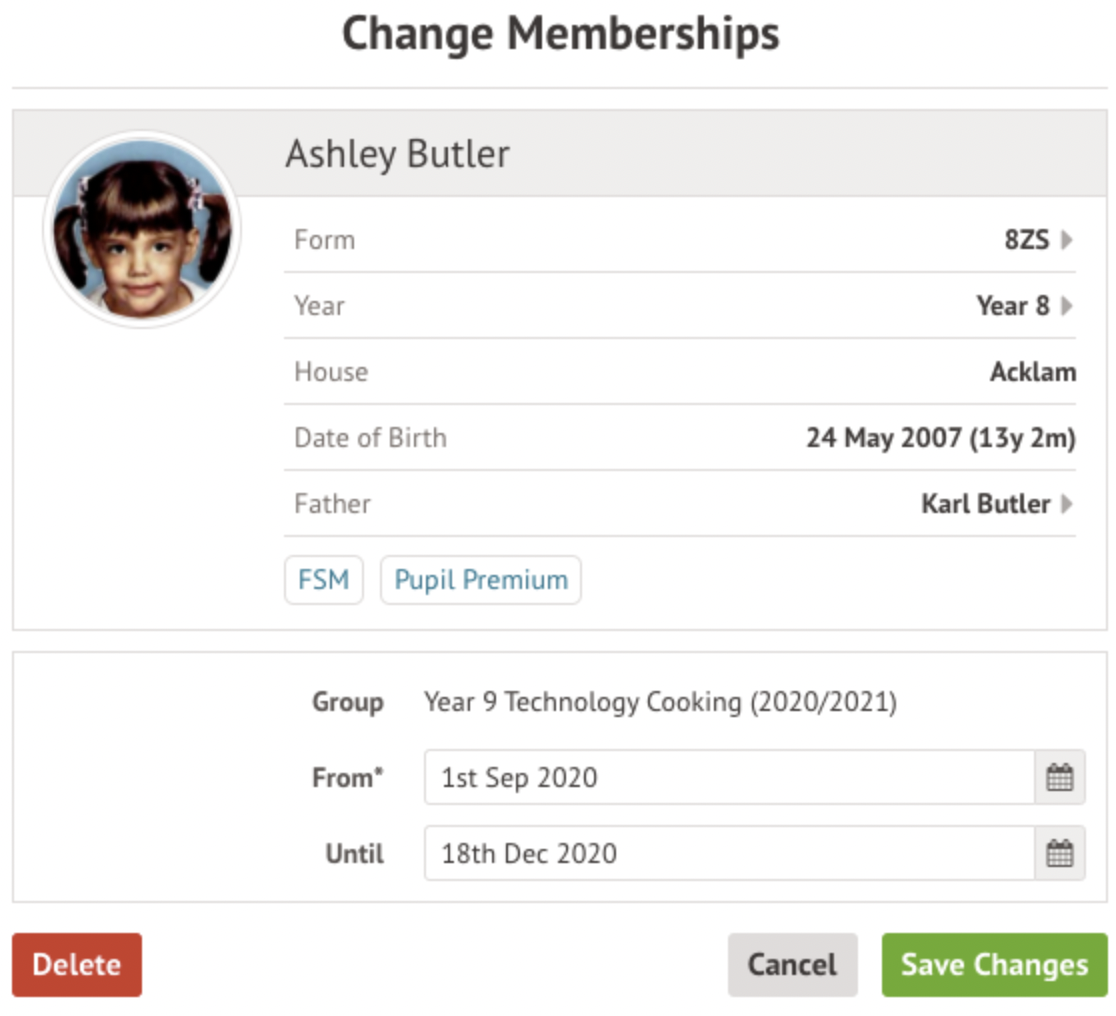Viewport: 1116px width, 1016px height.
Task: Open the From date calendar picker
Action: (x=1059, y=777)
